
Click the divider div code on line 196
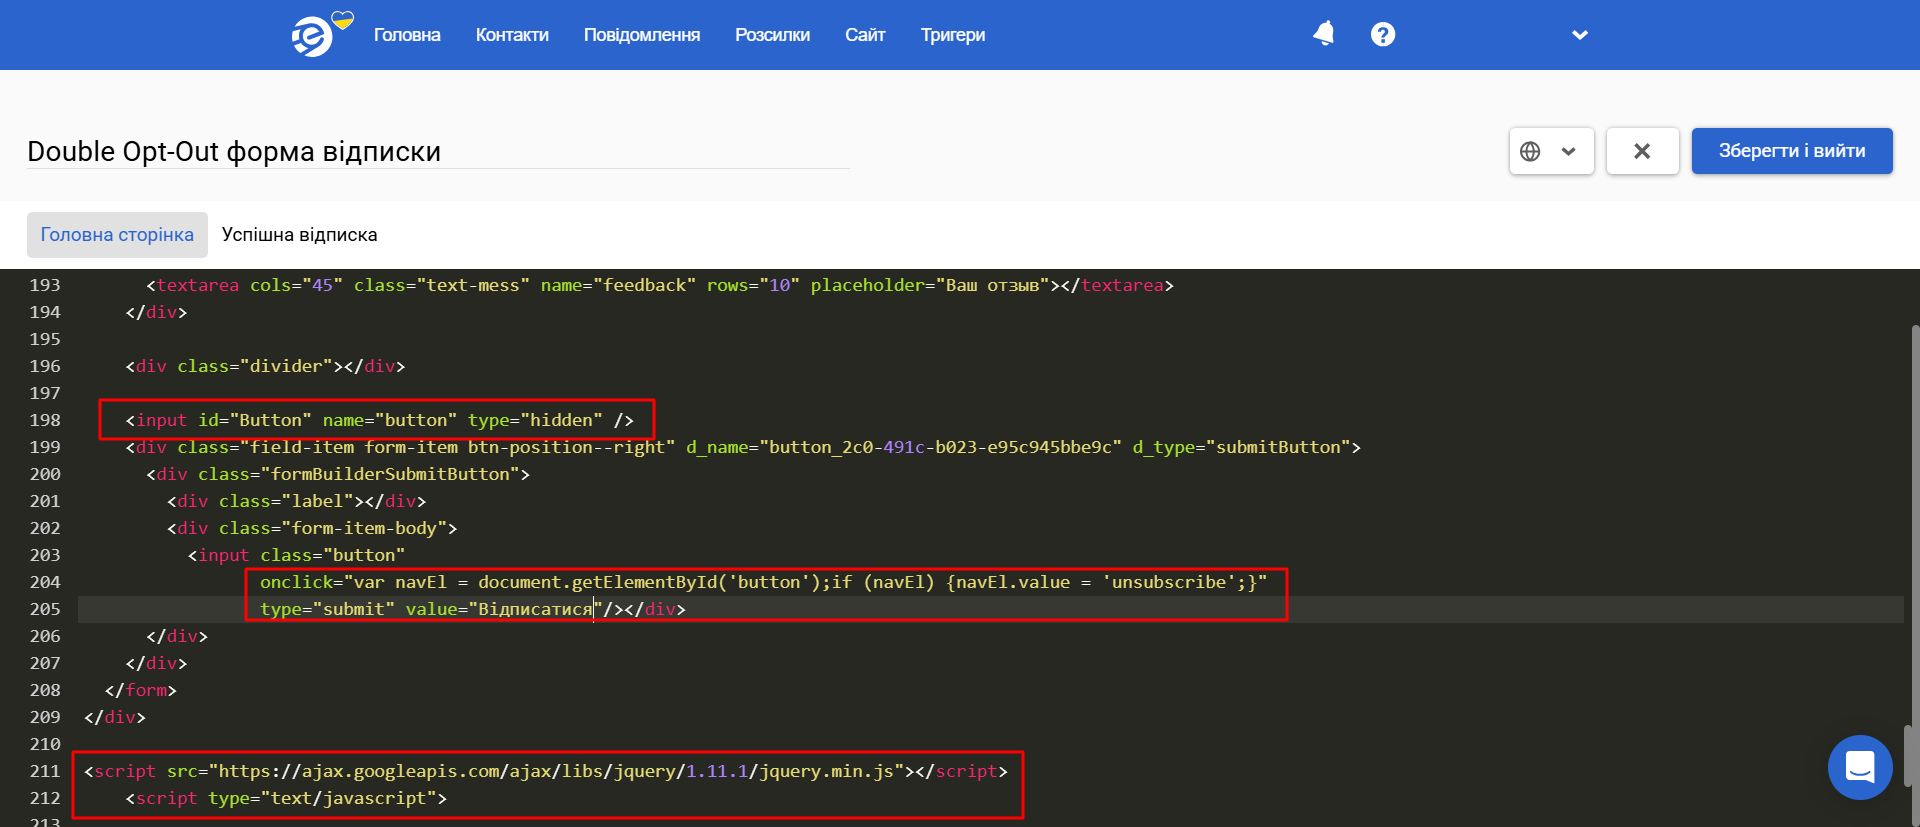[x=265, y=366]
